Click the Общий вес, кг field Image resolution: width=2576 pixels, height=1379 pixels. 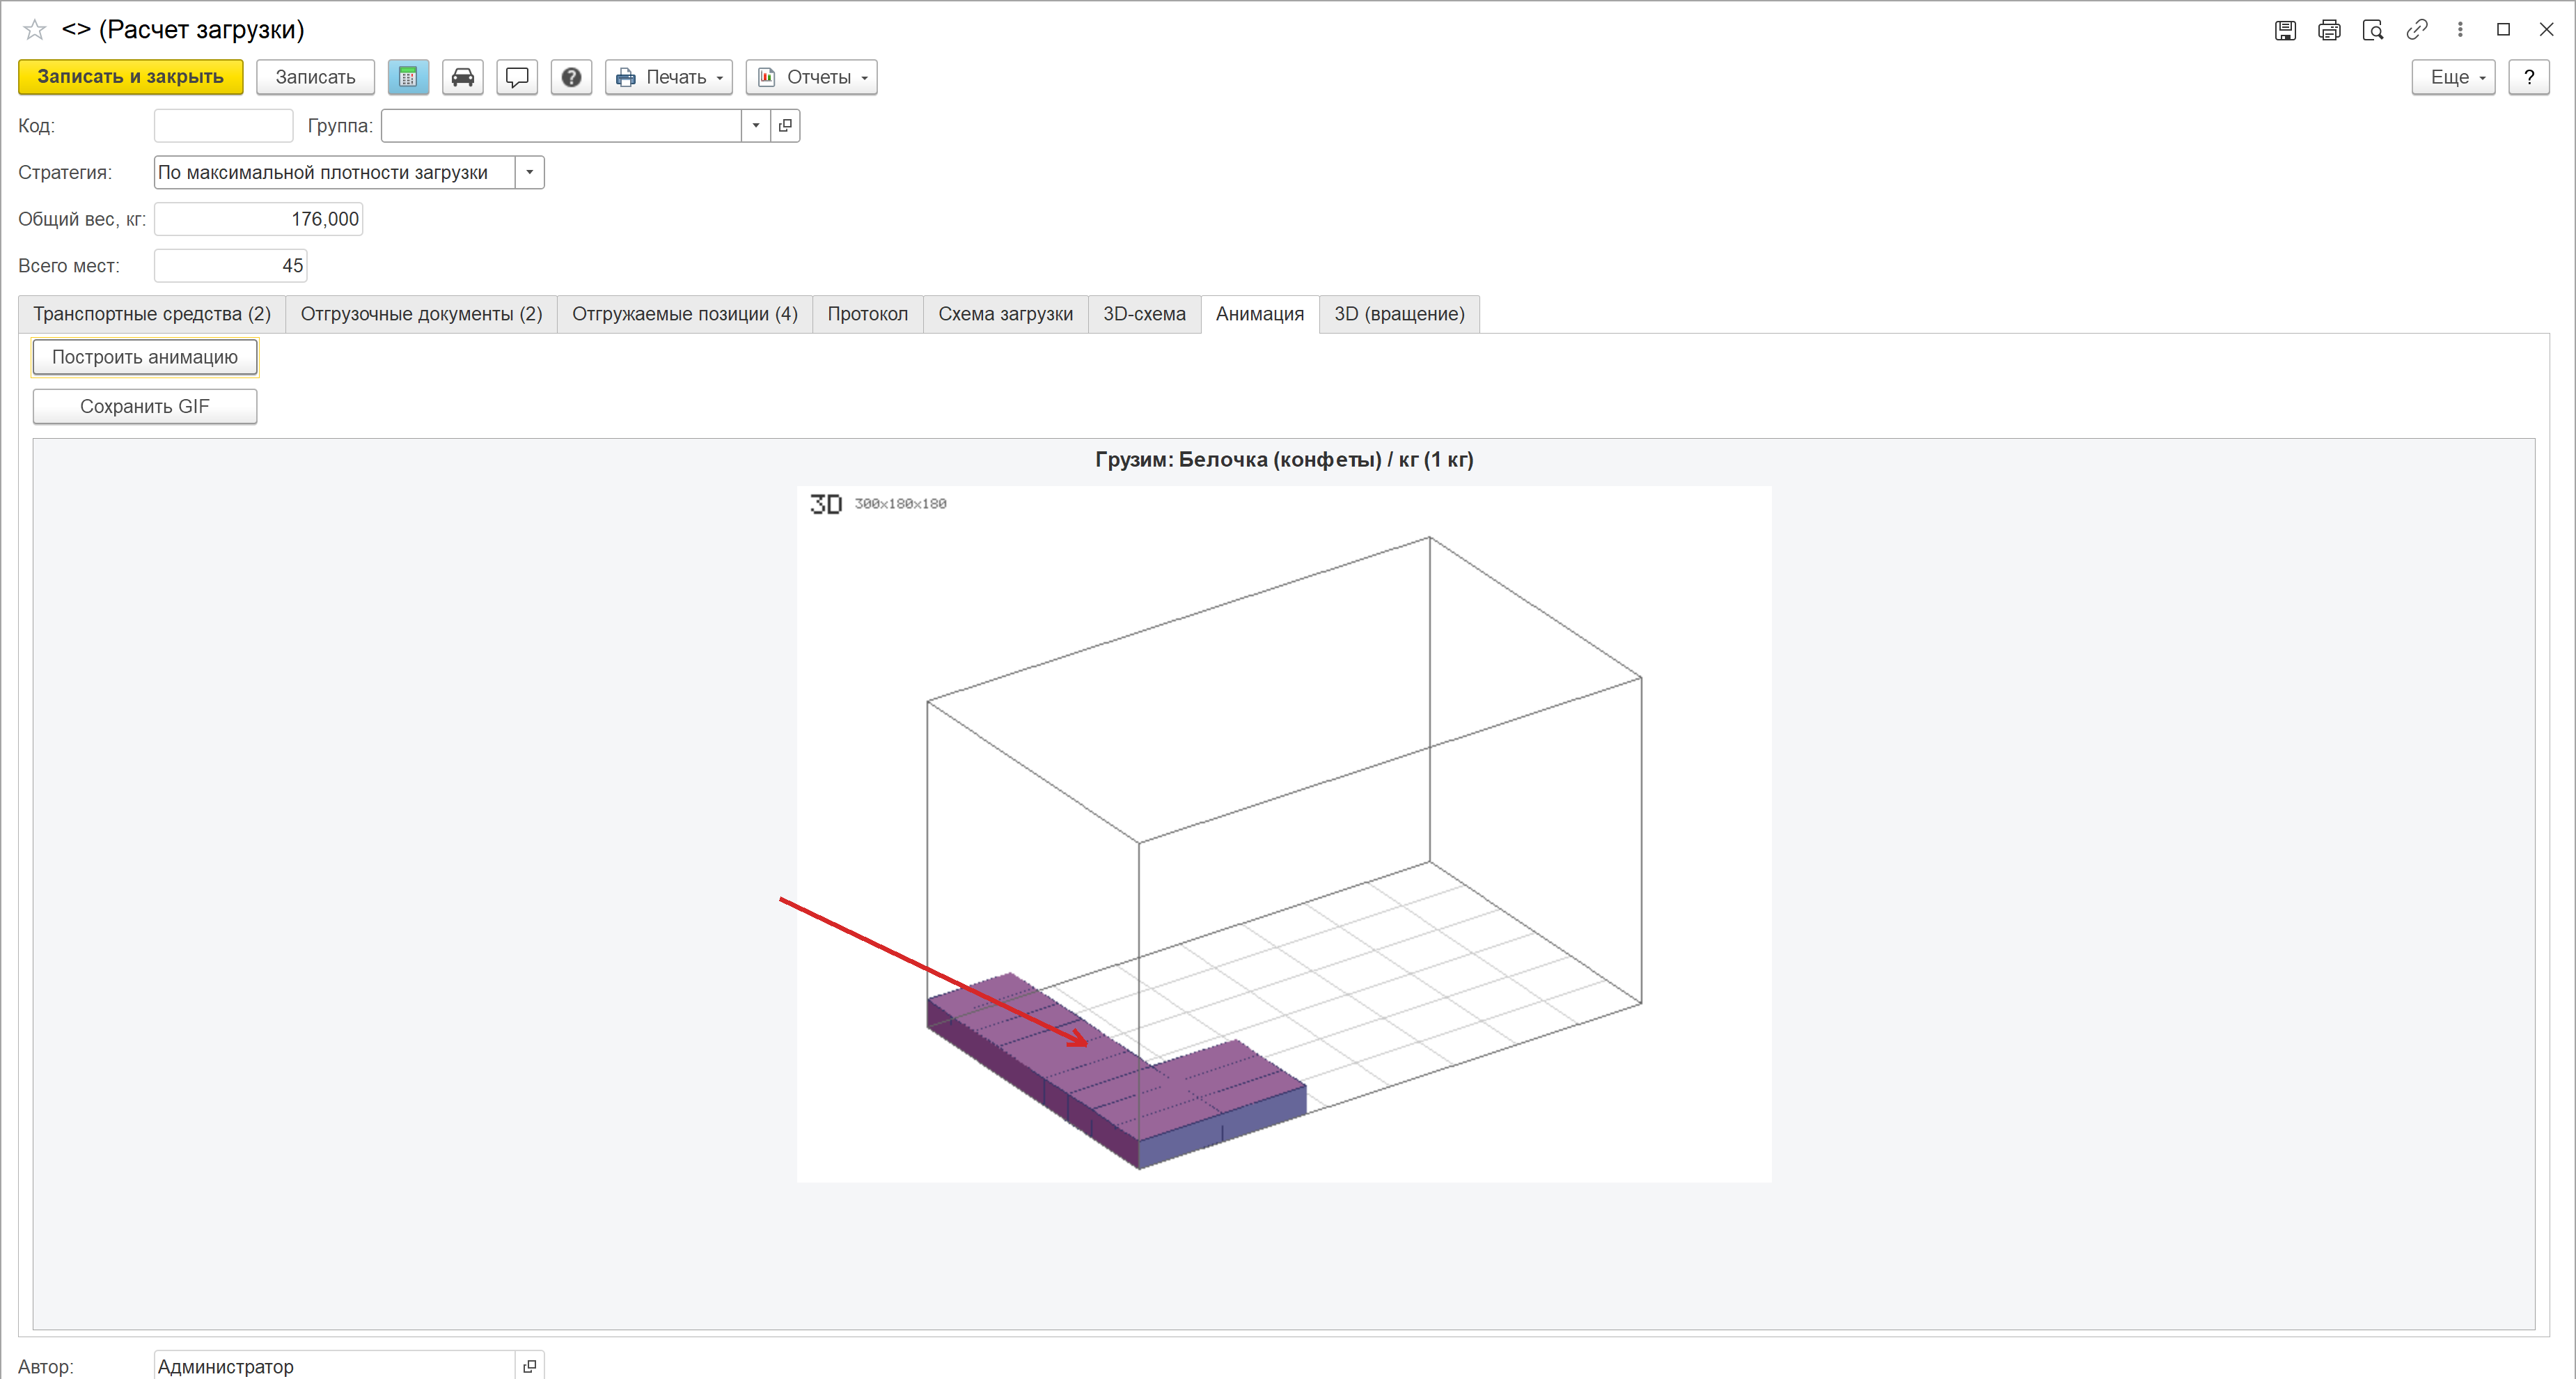pos(258,219)
